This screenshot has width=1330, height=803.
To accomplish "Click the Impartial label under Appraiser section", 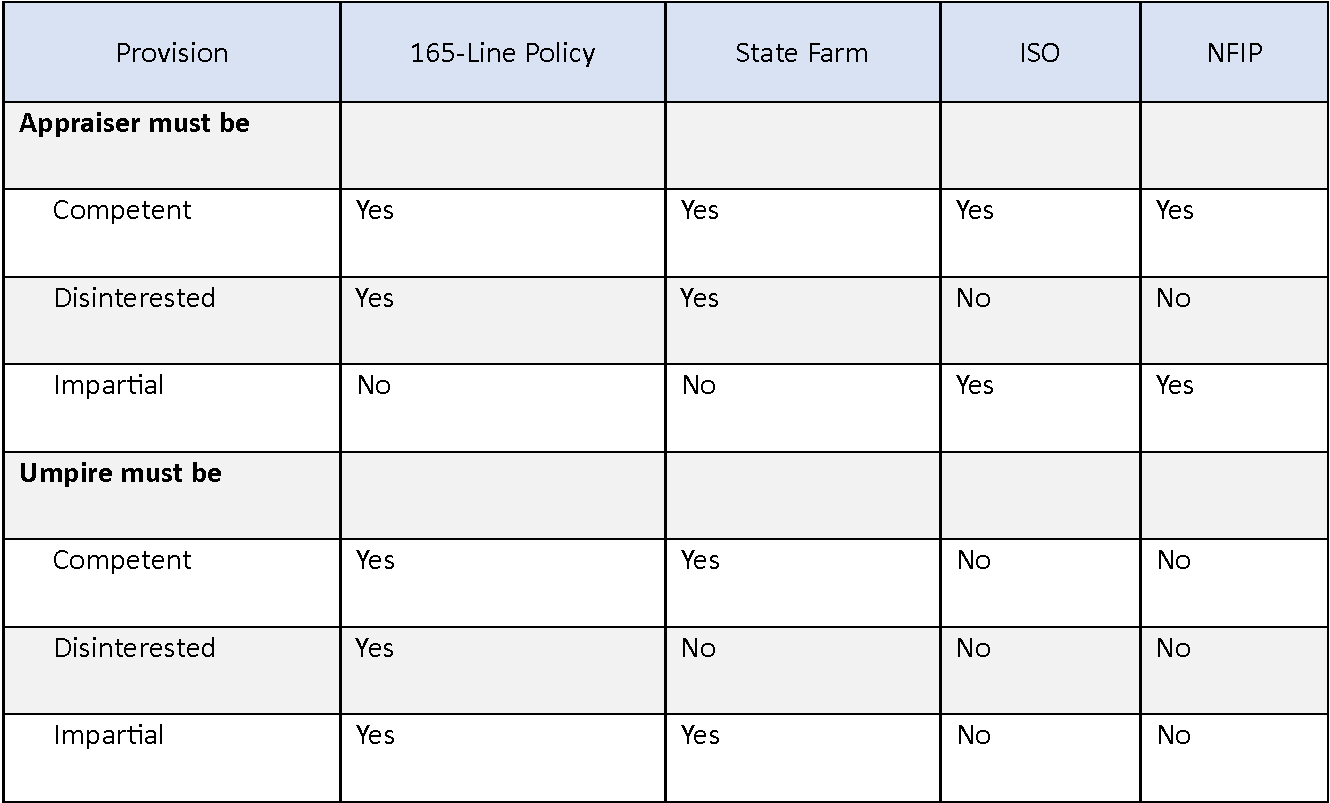I will tap(108, 385).
